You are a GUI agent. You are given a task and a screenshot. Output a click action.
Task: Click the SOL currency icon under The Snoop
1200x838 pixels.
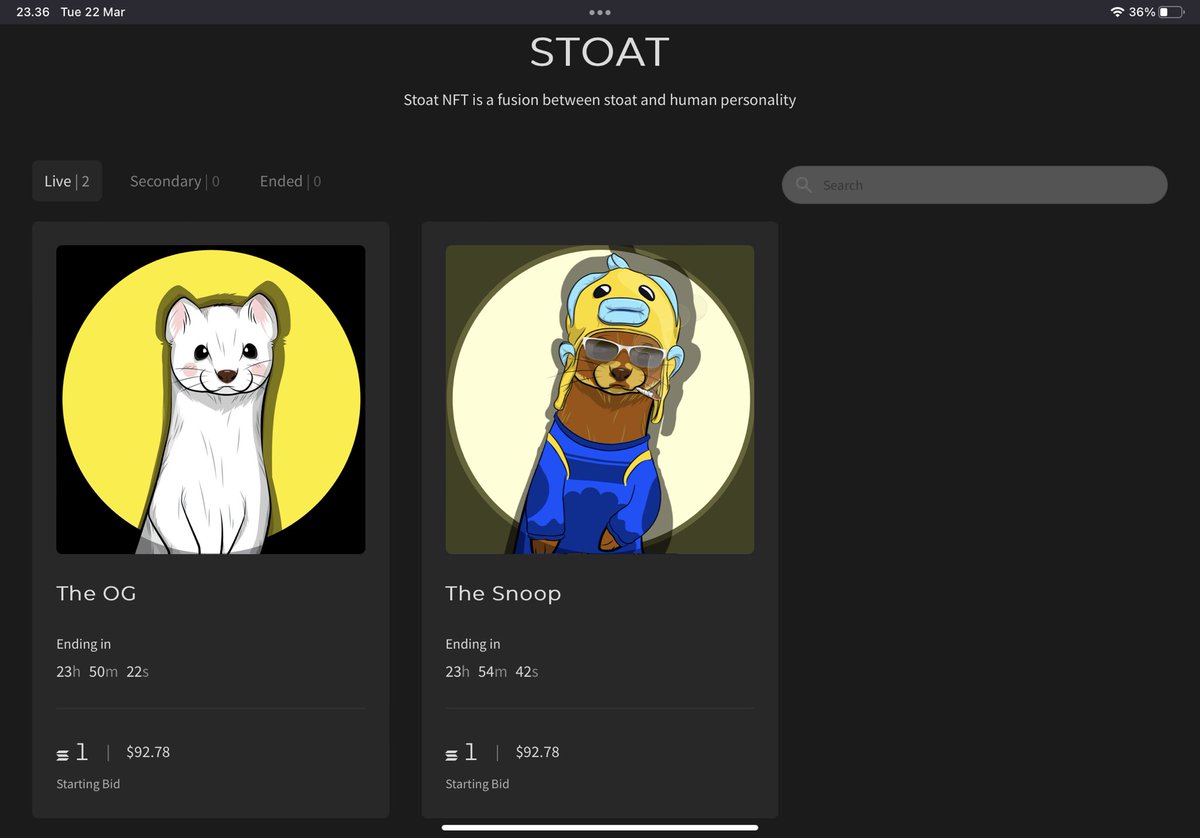pyautogui.click(x=452, y=752)
